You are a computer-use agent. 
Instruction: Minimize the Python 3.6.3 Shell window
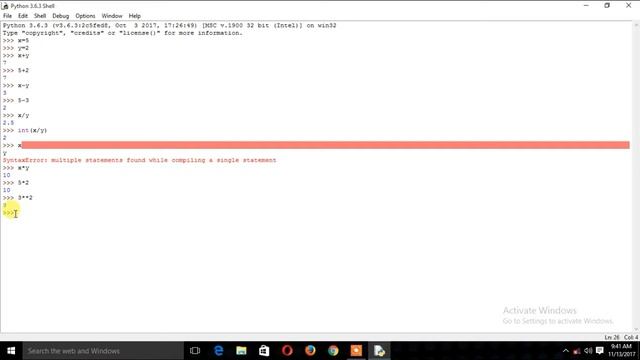tap(586, 6)
